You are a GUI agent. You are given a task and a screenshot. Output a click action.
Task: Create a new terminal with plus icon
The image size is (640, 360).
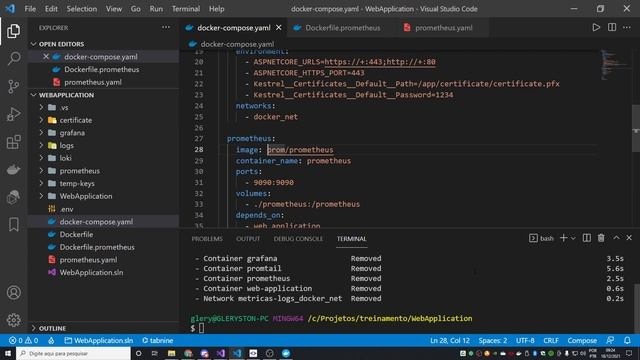tap(563, 238)
